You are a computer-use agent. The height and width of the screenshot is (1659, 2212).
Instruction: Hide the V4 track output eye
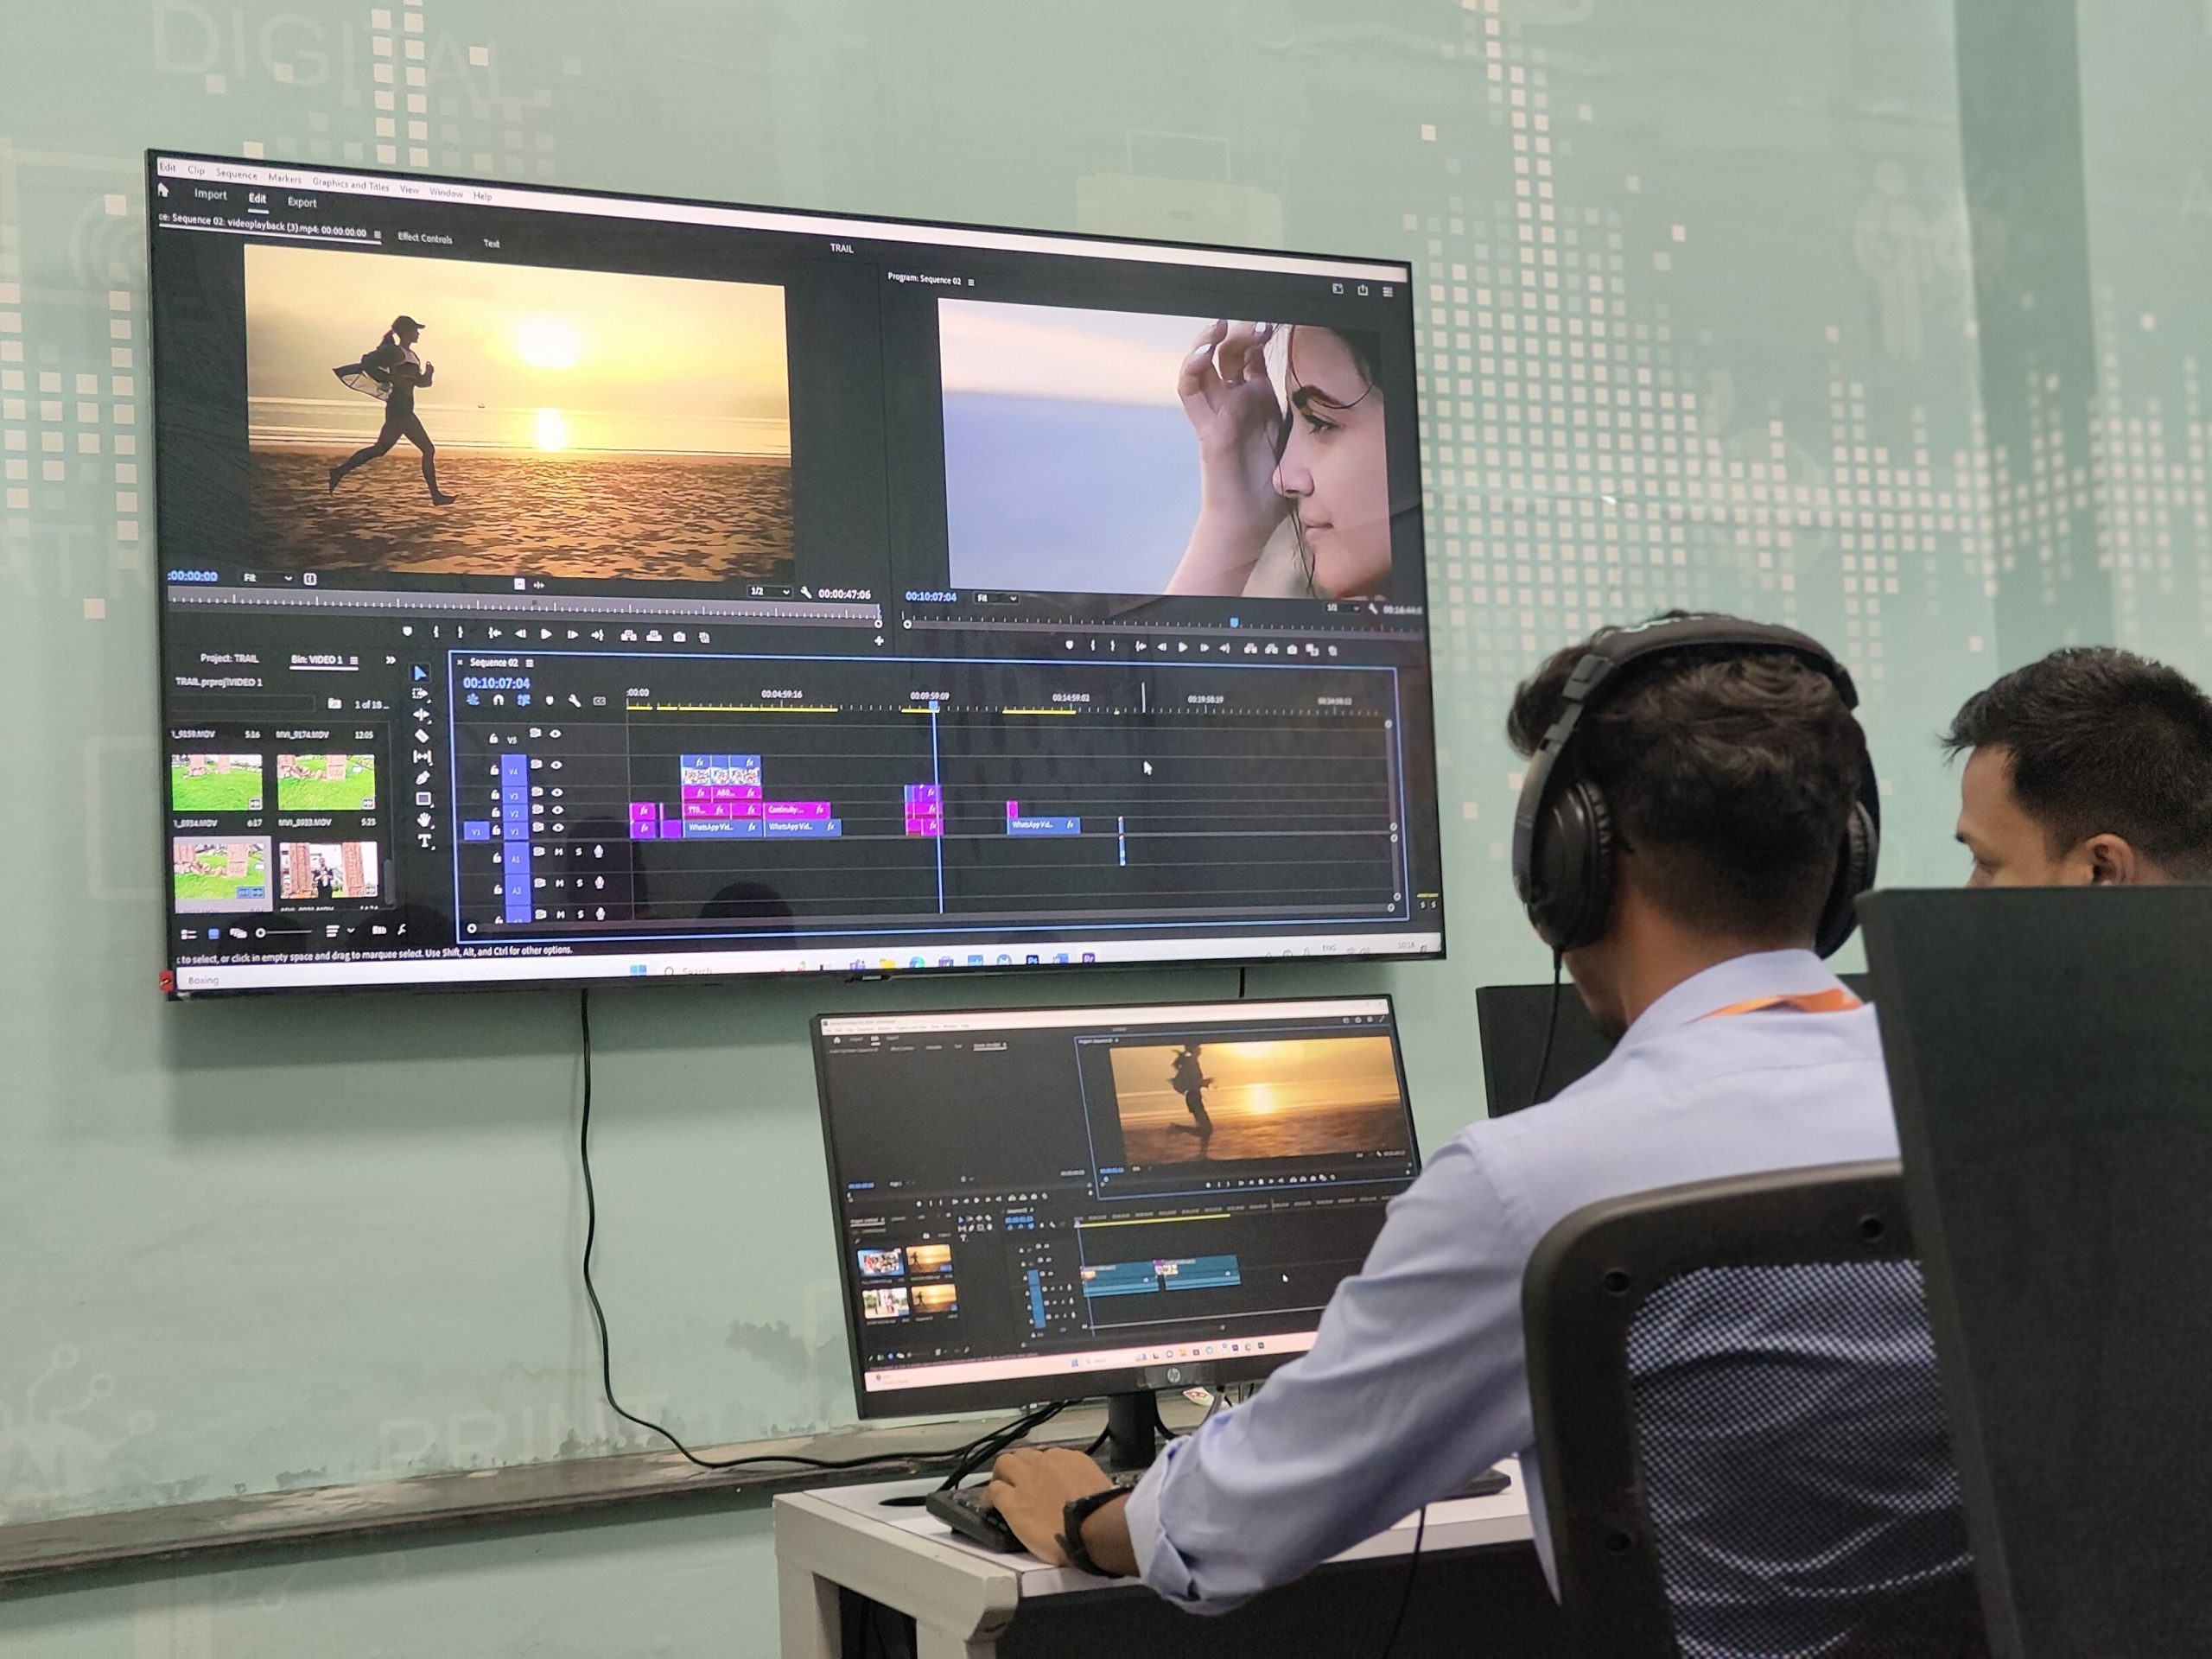coord(557,765)
